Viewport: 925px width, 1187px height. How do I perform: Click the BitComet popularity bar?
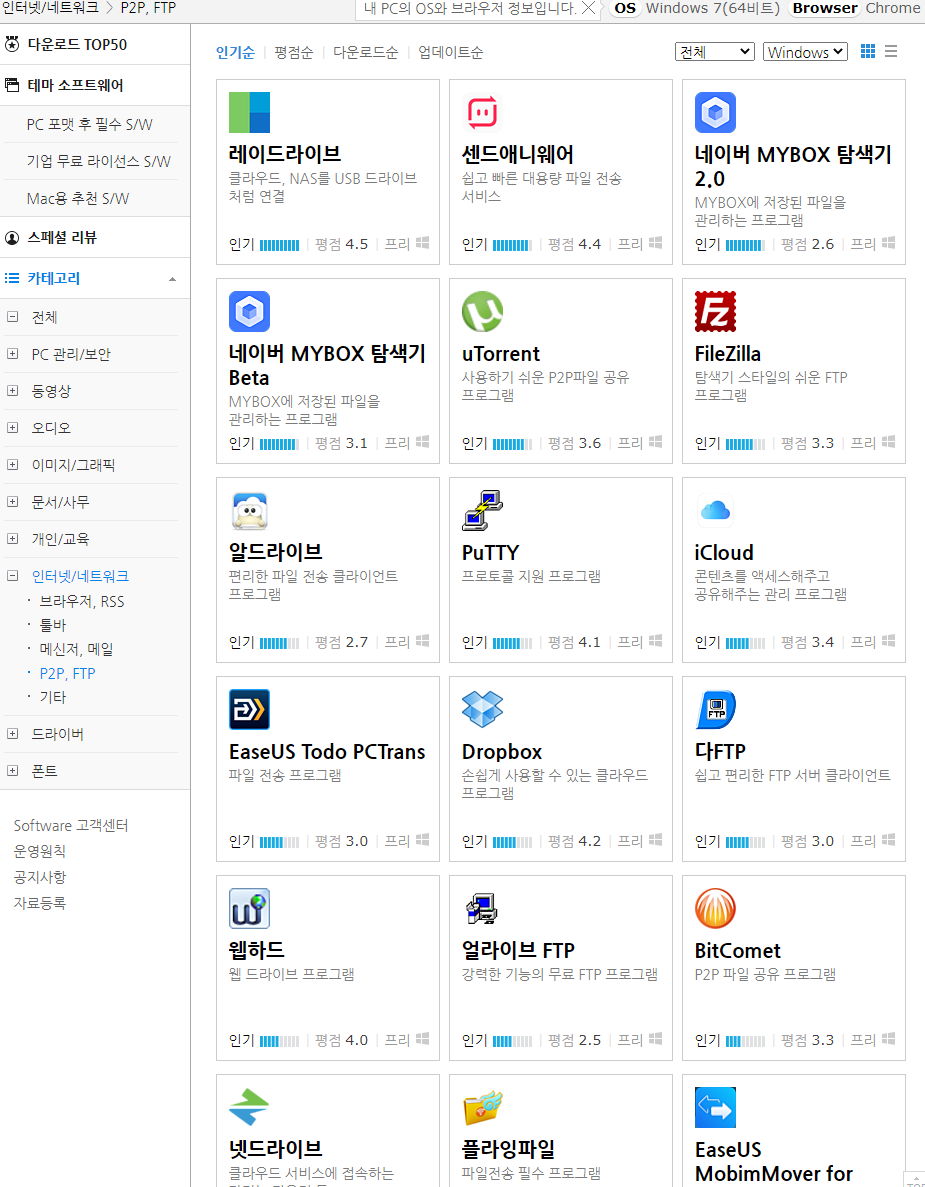[x=746, y=1041]
